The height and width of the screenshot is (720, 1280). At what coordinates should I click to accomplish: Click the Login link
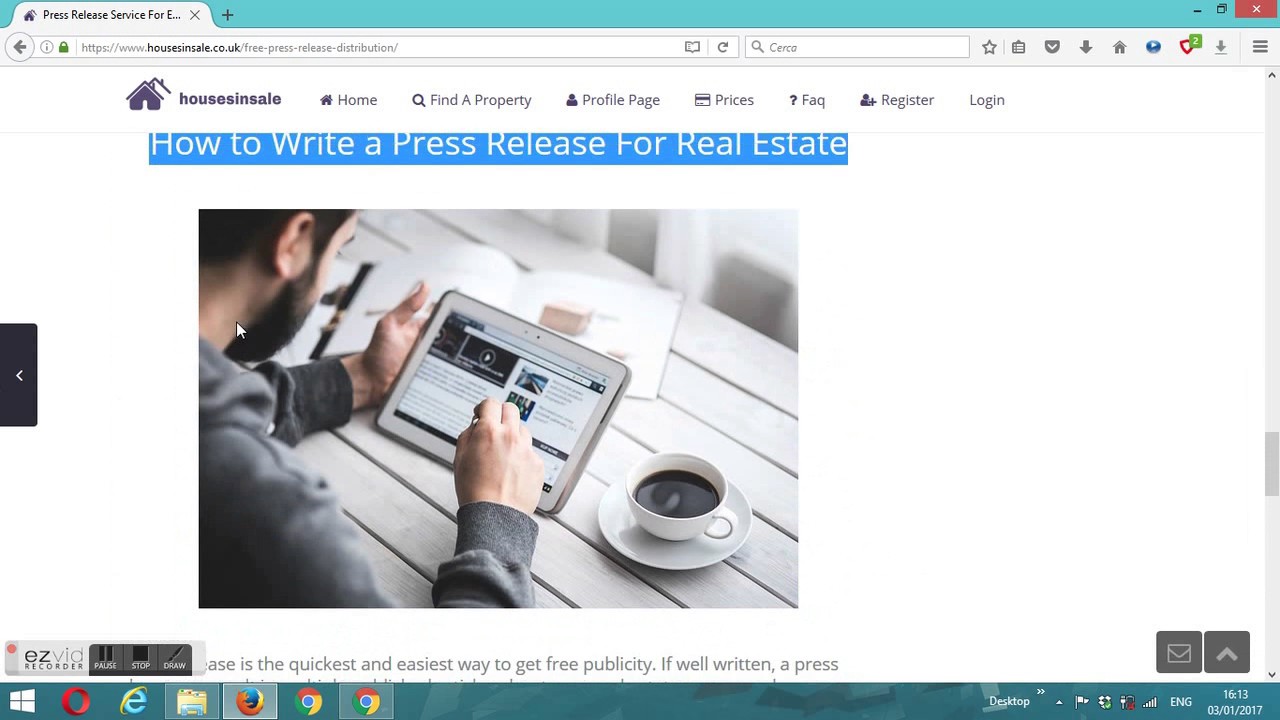987,100
